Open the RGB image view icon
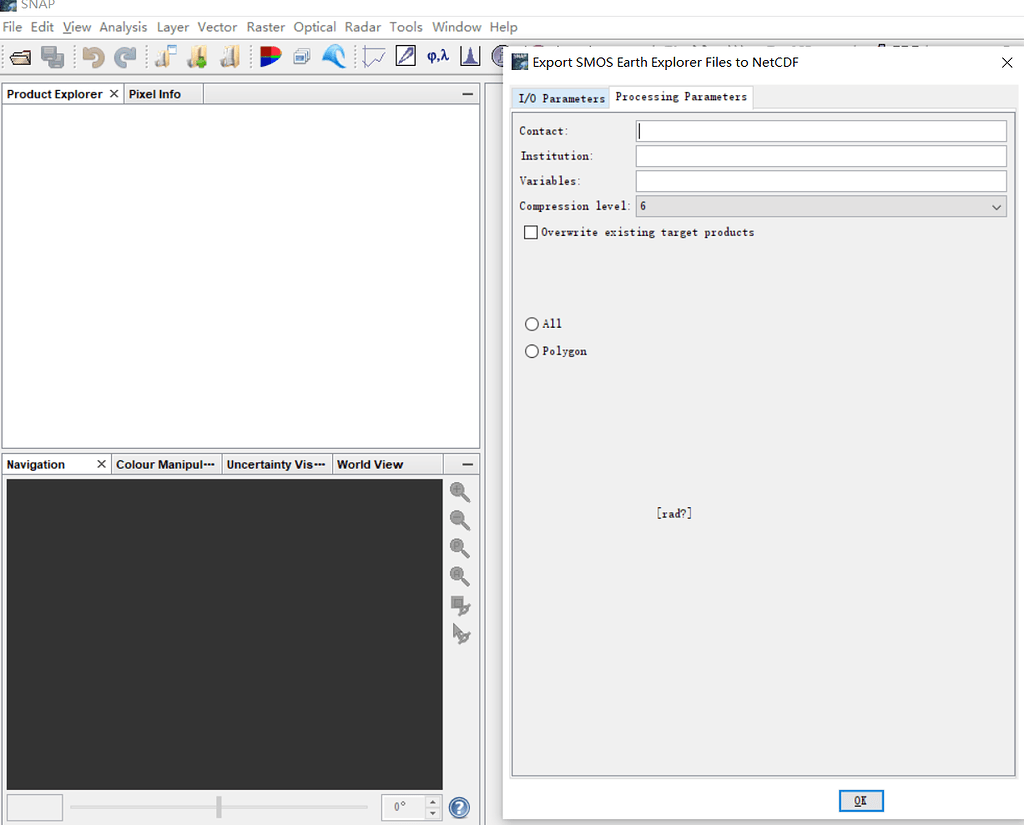1024x825 pixels. point(269,56)
